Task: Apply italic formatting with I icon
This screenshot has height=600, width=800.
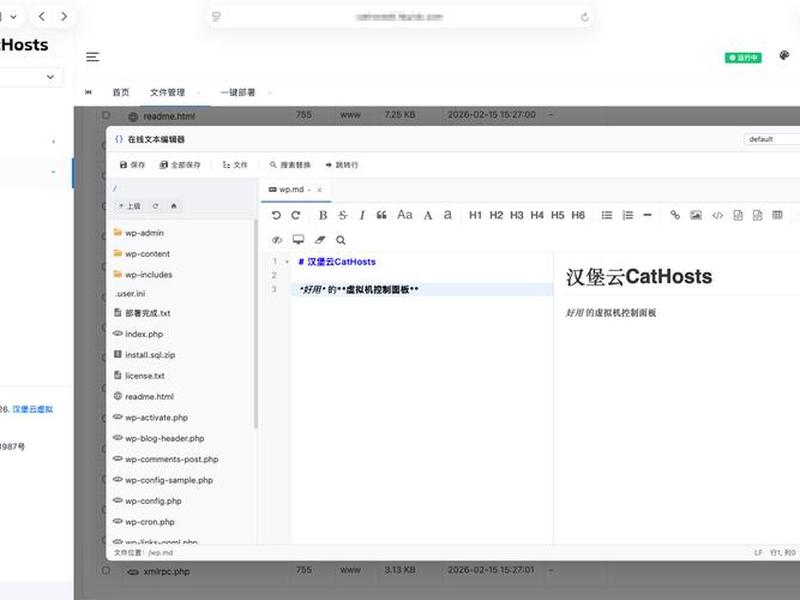Action: 362,215
